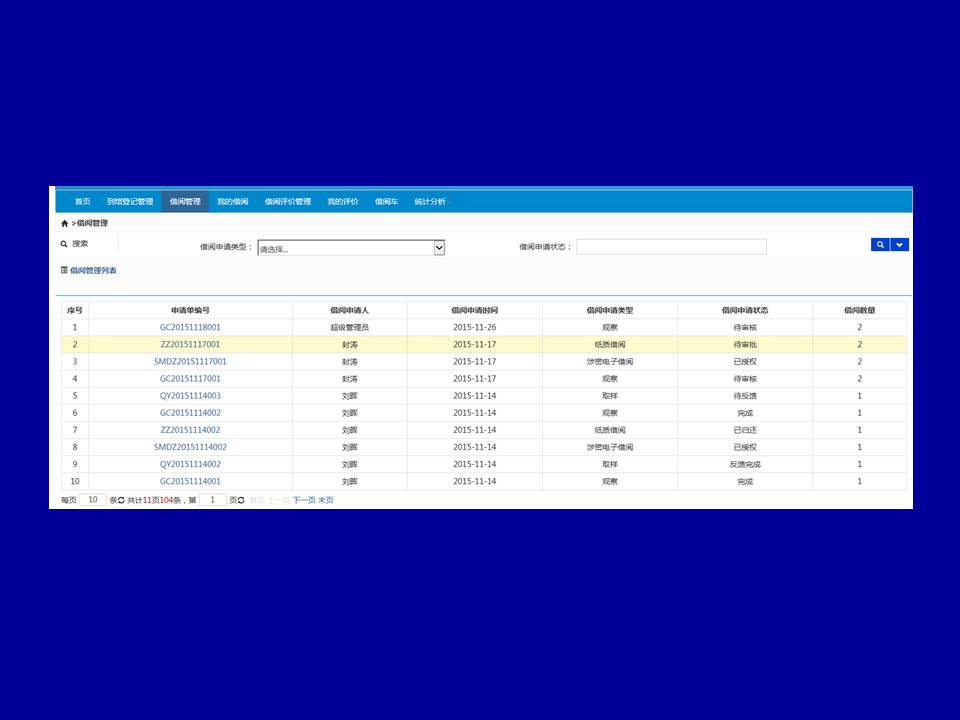Viewport: 960px width, 720px height.
Task: Expand advanced search with the blue chevron button
Action: click(x=899, y=245)
